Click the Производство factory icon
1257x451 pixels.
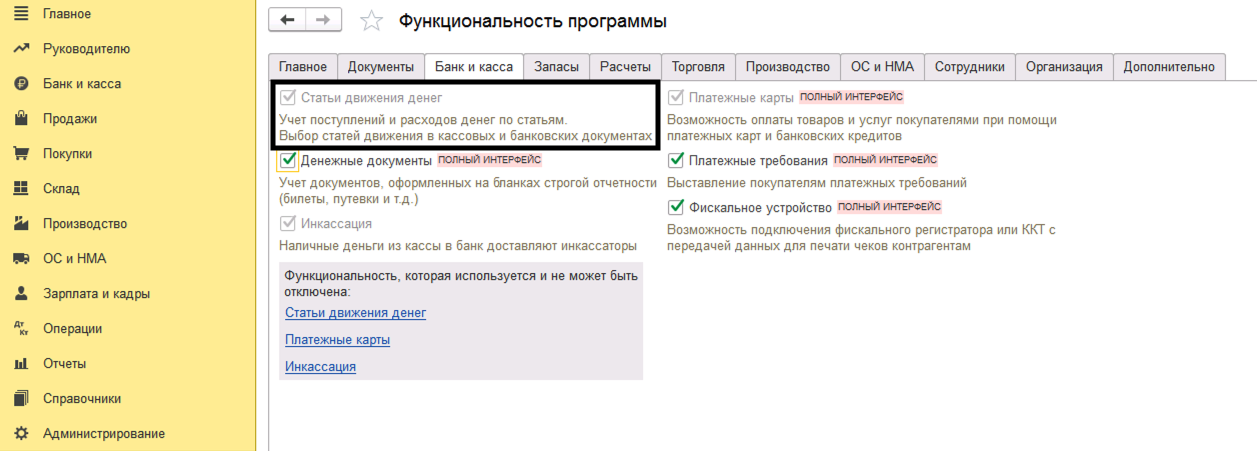click(20, 224)
